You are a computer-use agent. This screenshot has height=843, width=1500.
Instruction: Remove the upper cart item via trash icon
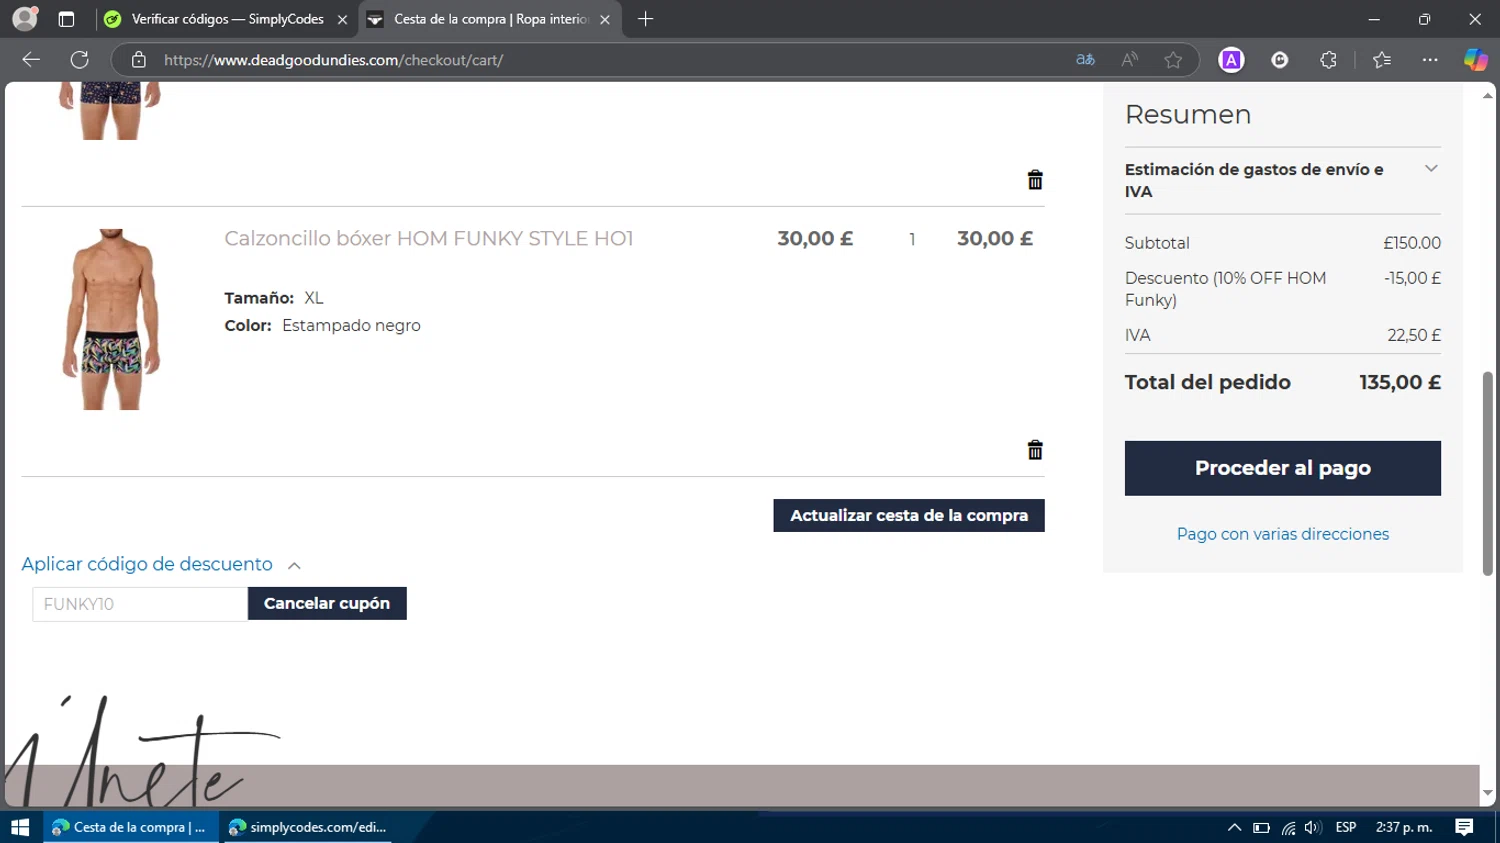(1035, 180)
